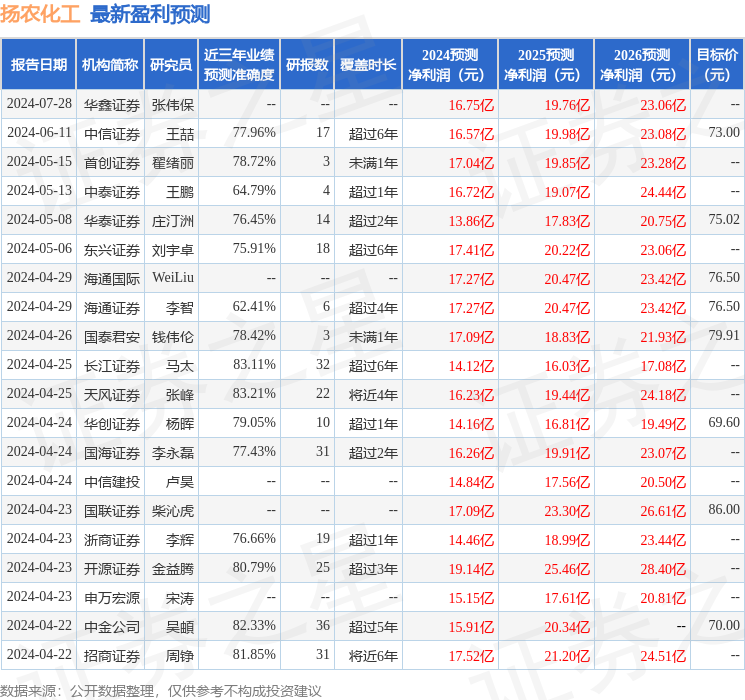Viewport: 745px width, 700px height.
Task: Click the 研报数 column header
Action: (307, 64)
